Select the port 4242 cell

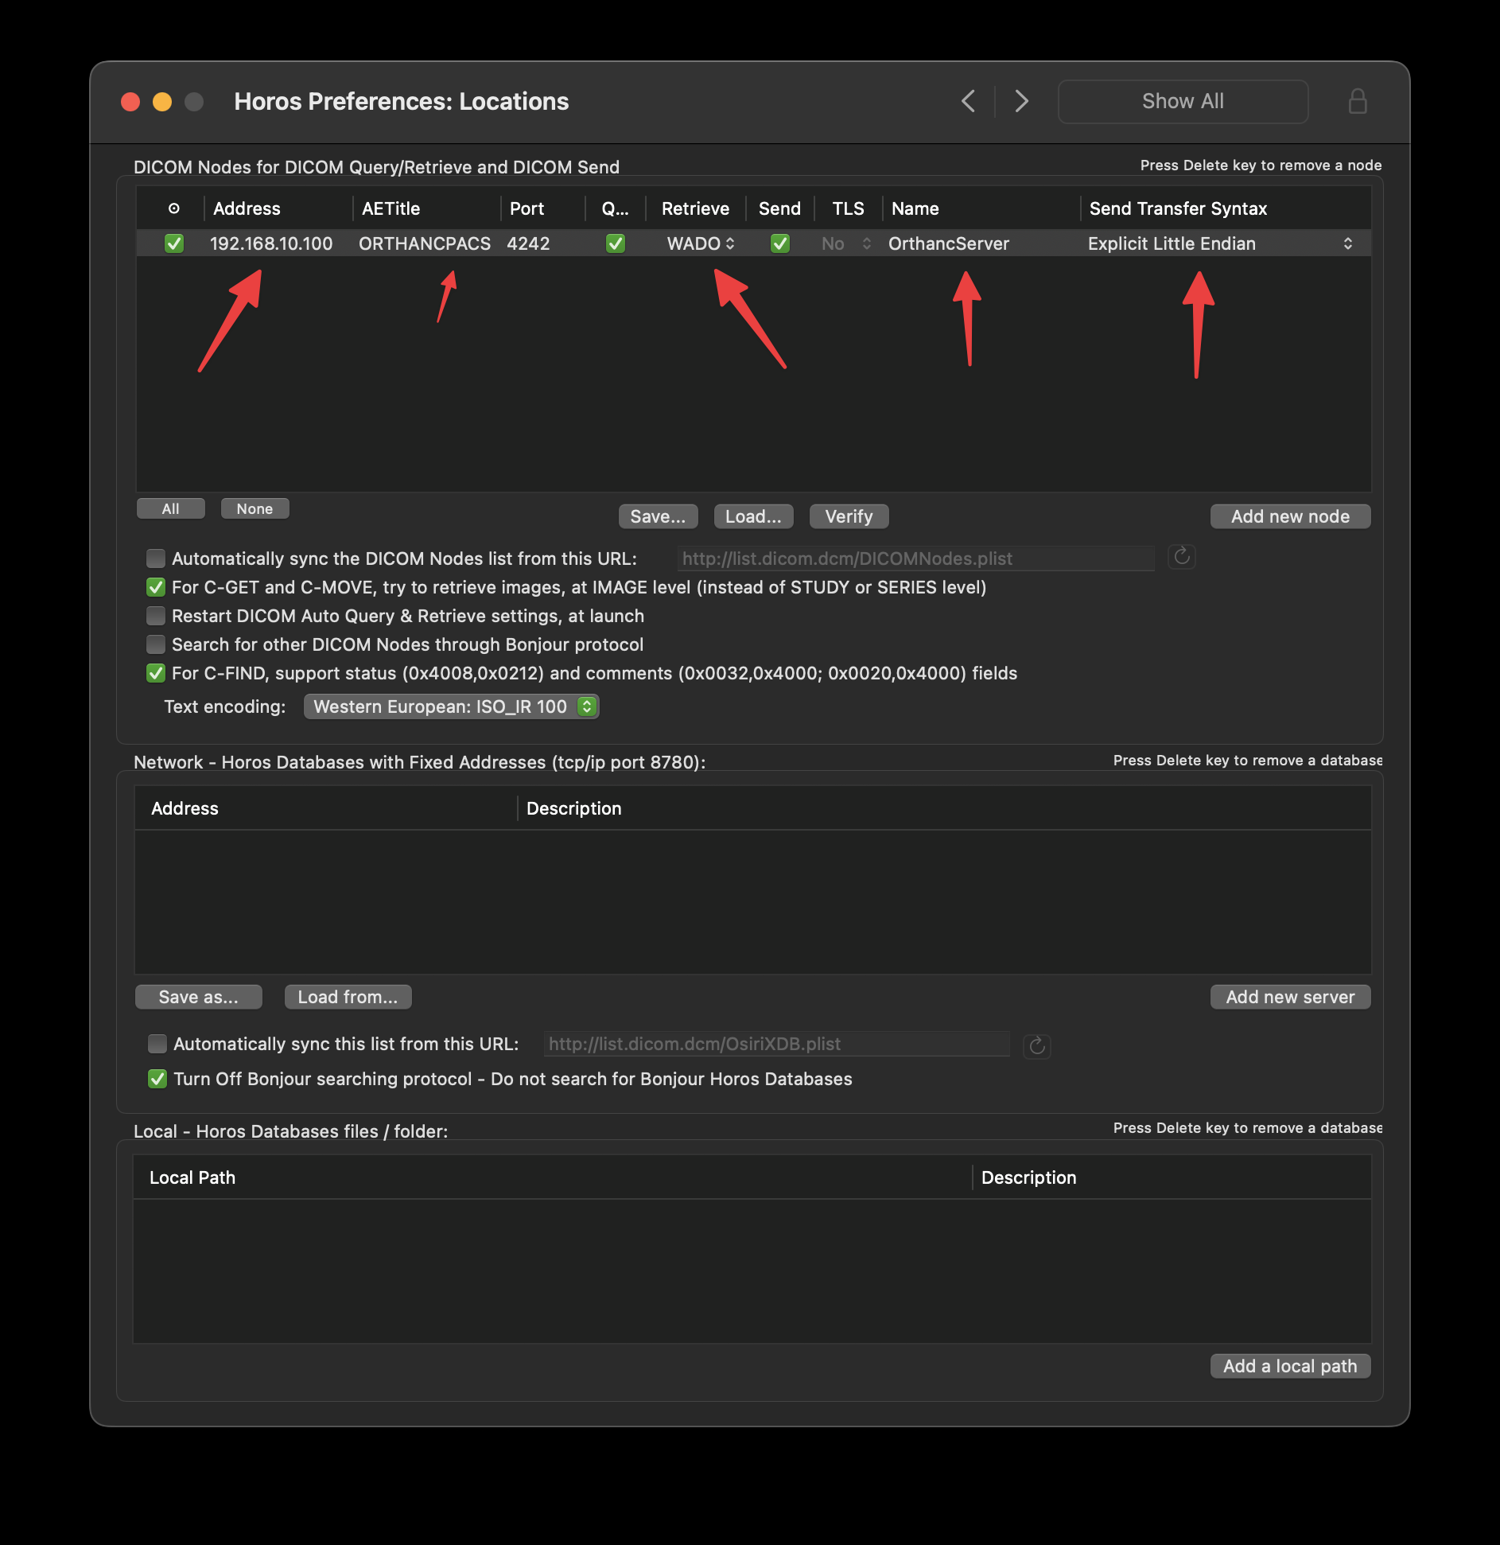[528, 243]
